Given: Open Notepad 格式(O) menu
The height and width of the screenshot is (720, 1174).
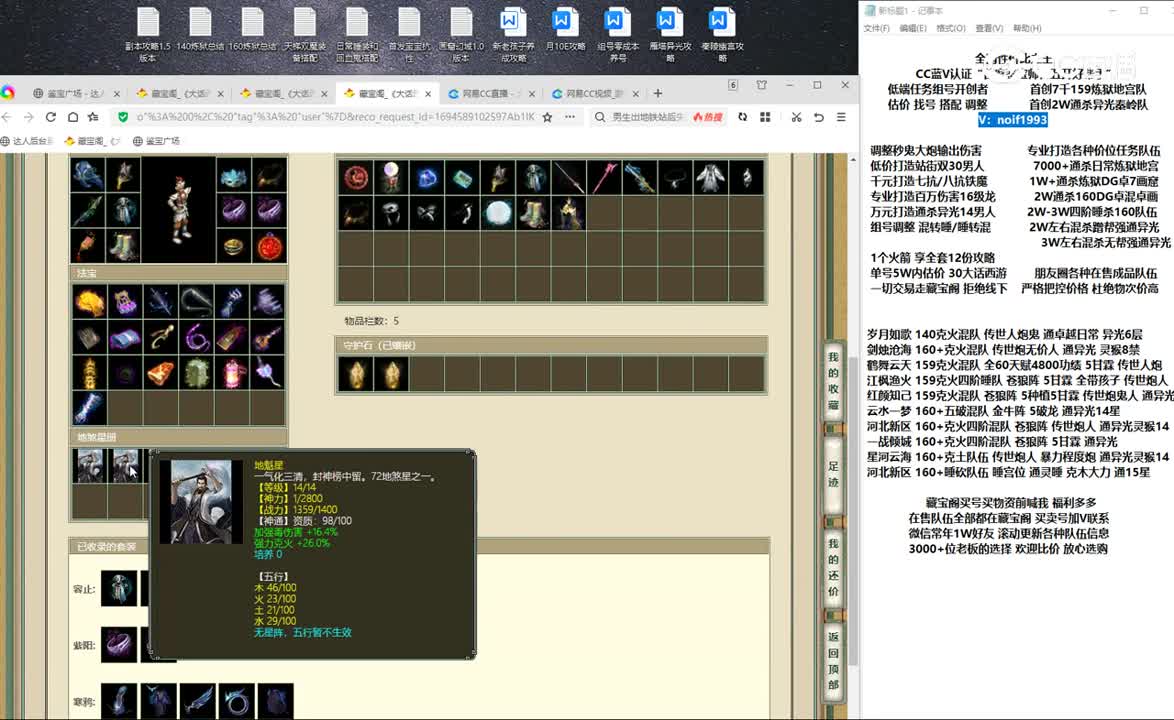Looking at the screenshot, I should pos(951,28).
